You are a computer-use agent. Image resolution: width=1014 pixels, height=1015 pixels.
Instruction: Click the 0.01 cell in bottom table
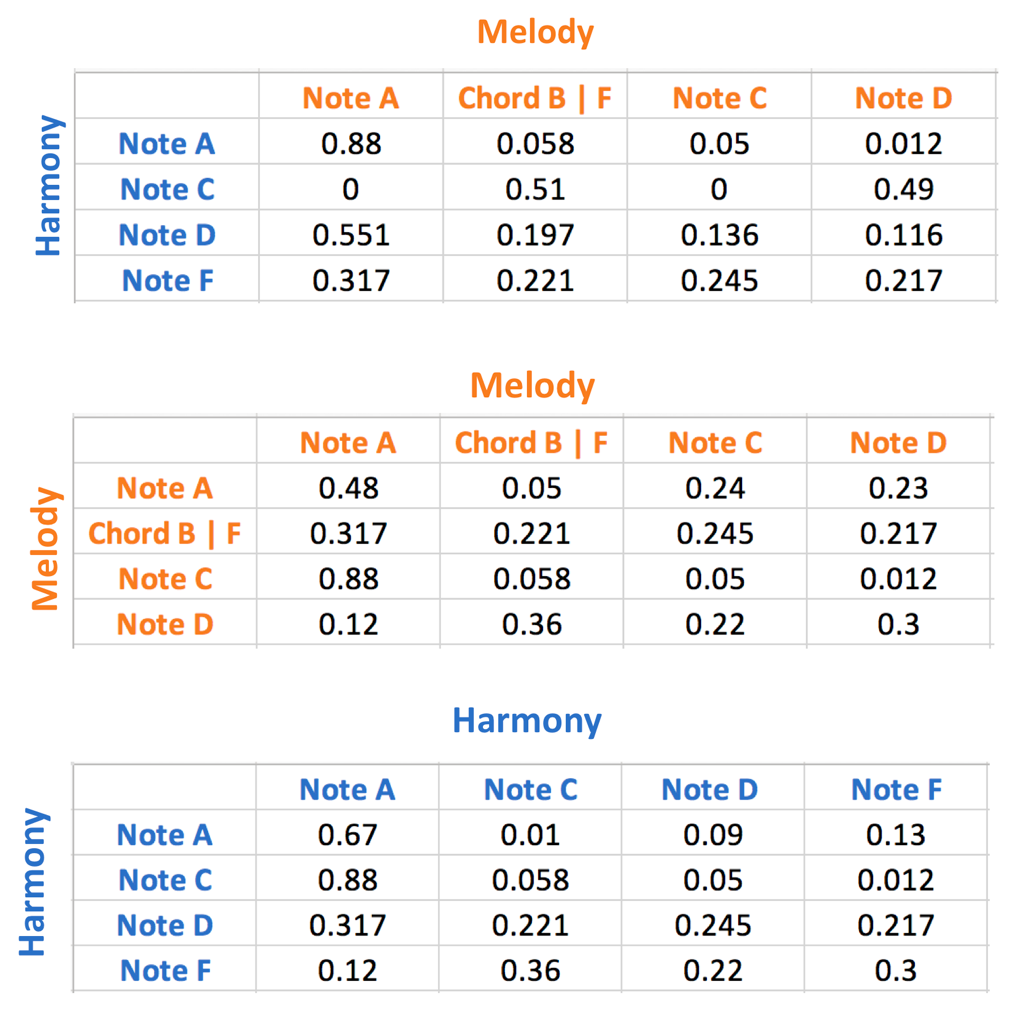[530, 834]
